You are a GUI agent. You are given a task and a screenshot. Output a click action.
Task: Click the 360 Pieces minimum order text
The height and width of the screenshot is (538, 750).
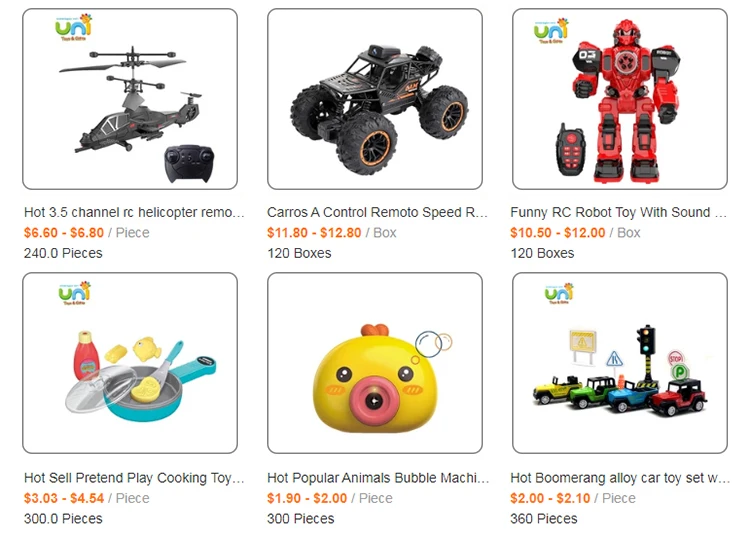click(x=543, y=519)
